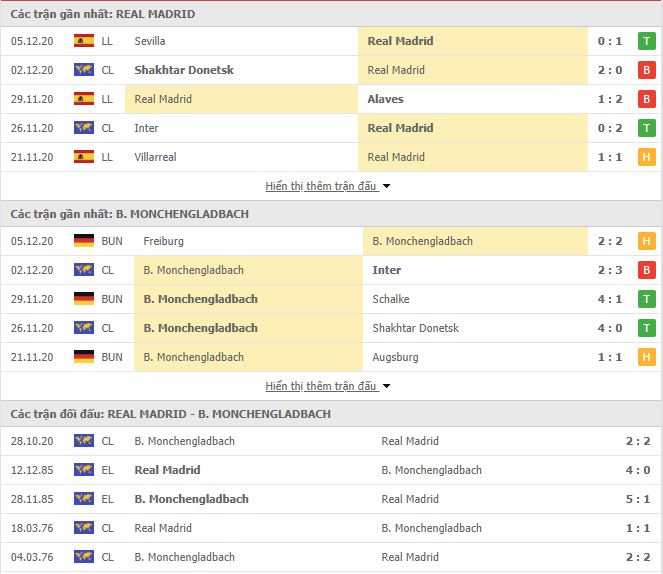Open the Alaves team link
The image size is (663, 574).
tap(385, 99)
